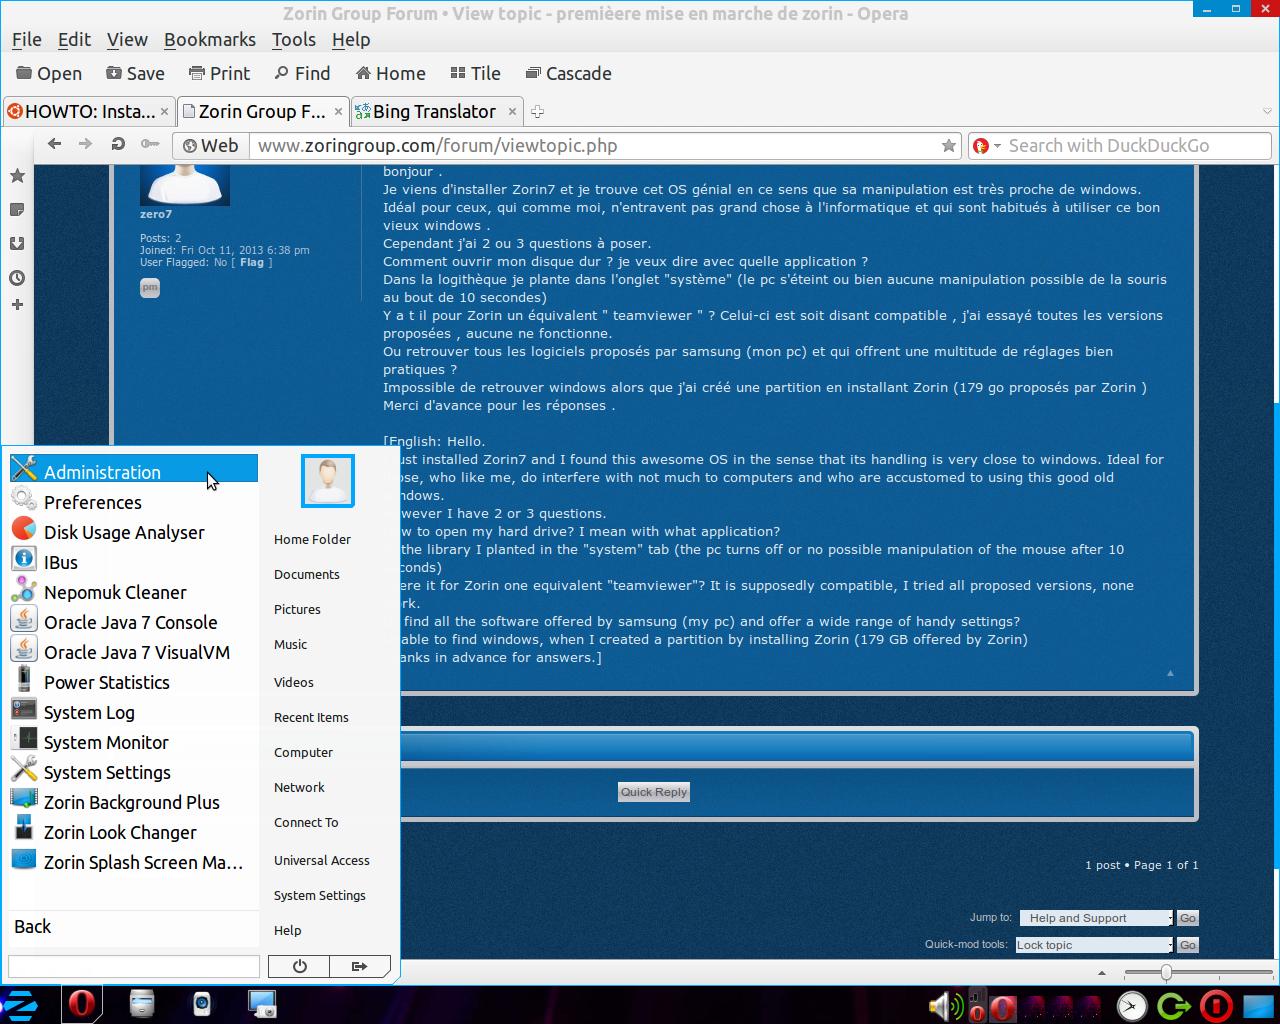Viewport: 1280px width, 1024px height.
Task: Click the volume speaker tray icon
Action: click(x=941, y=1005)
